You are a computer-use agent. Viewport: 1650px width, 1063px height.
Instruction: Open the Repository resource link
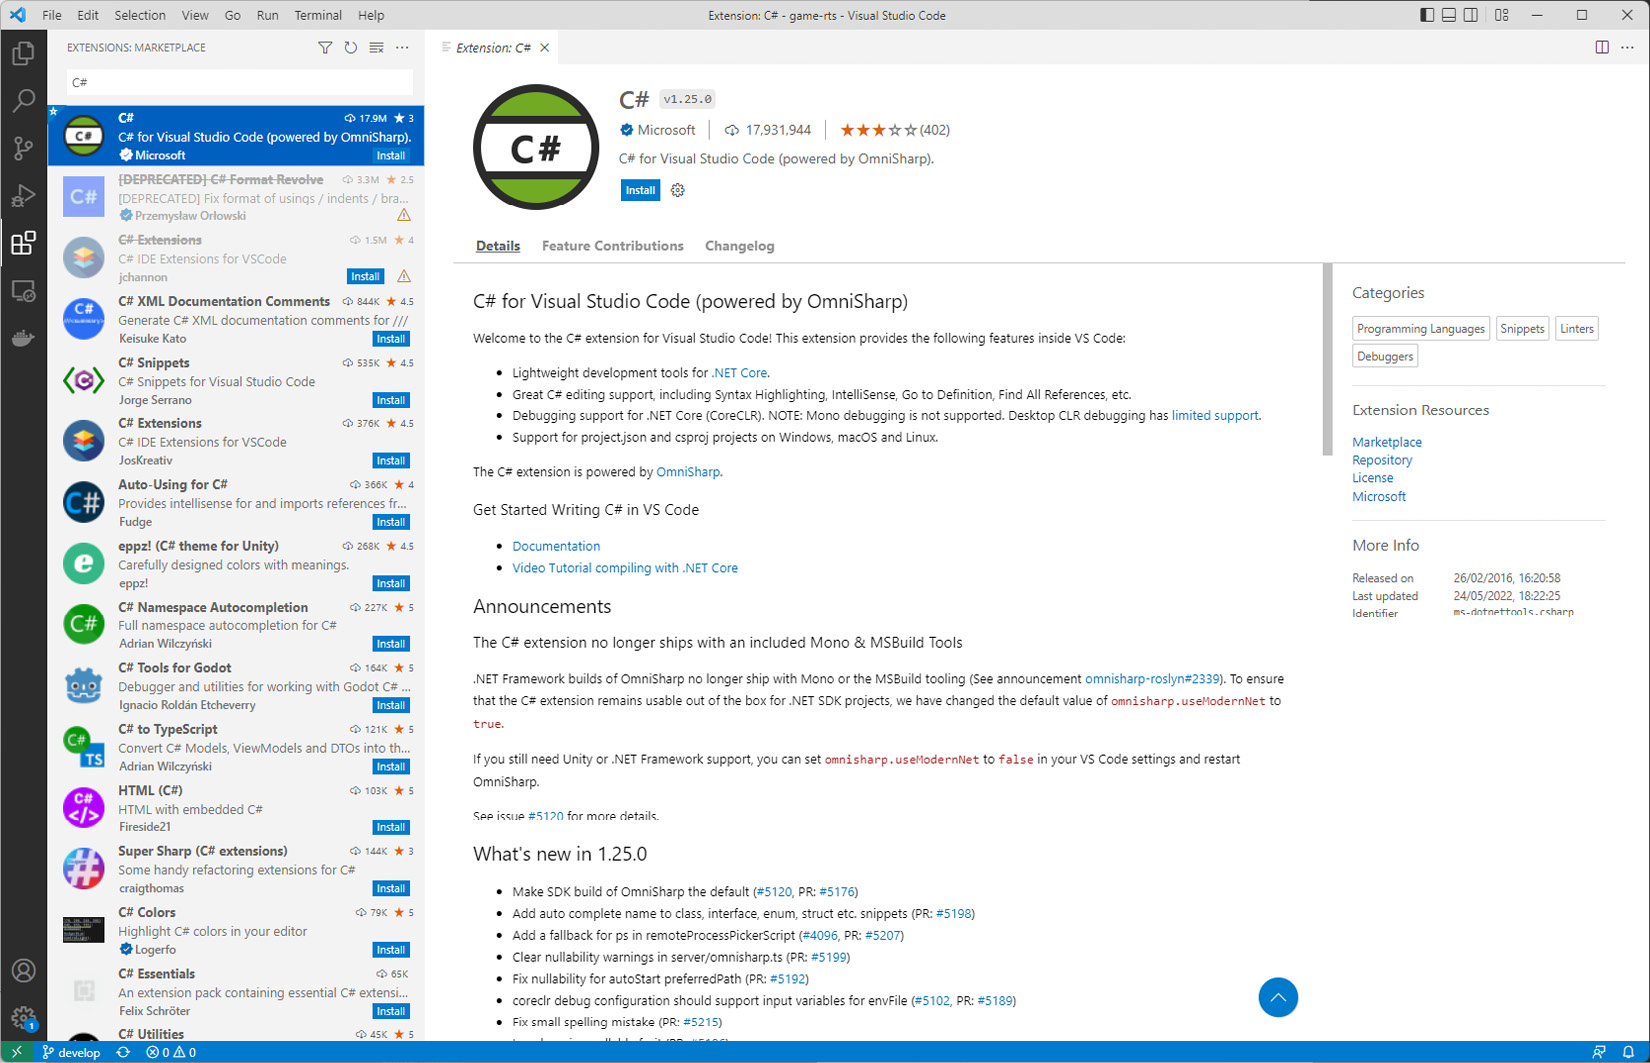1382,460
